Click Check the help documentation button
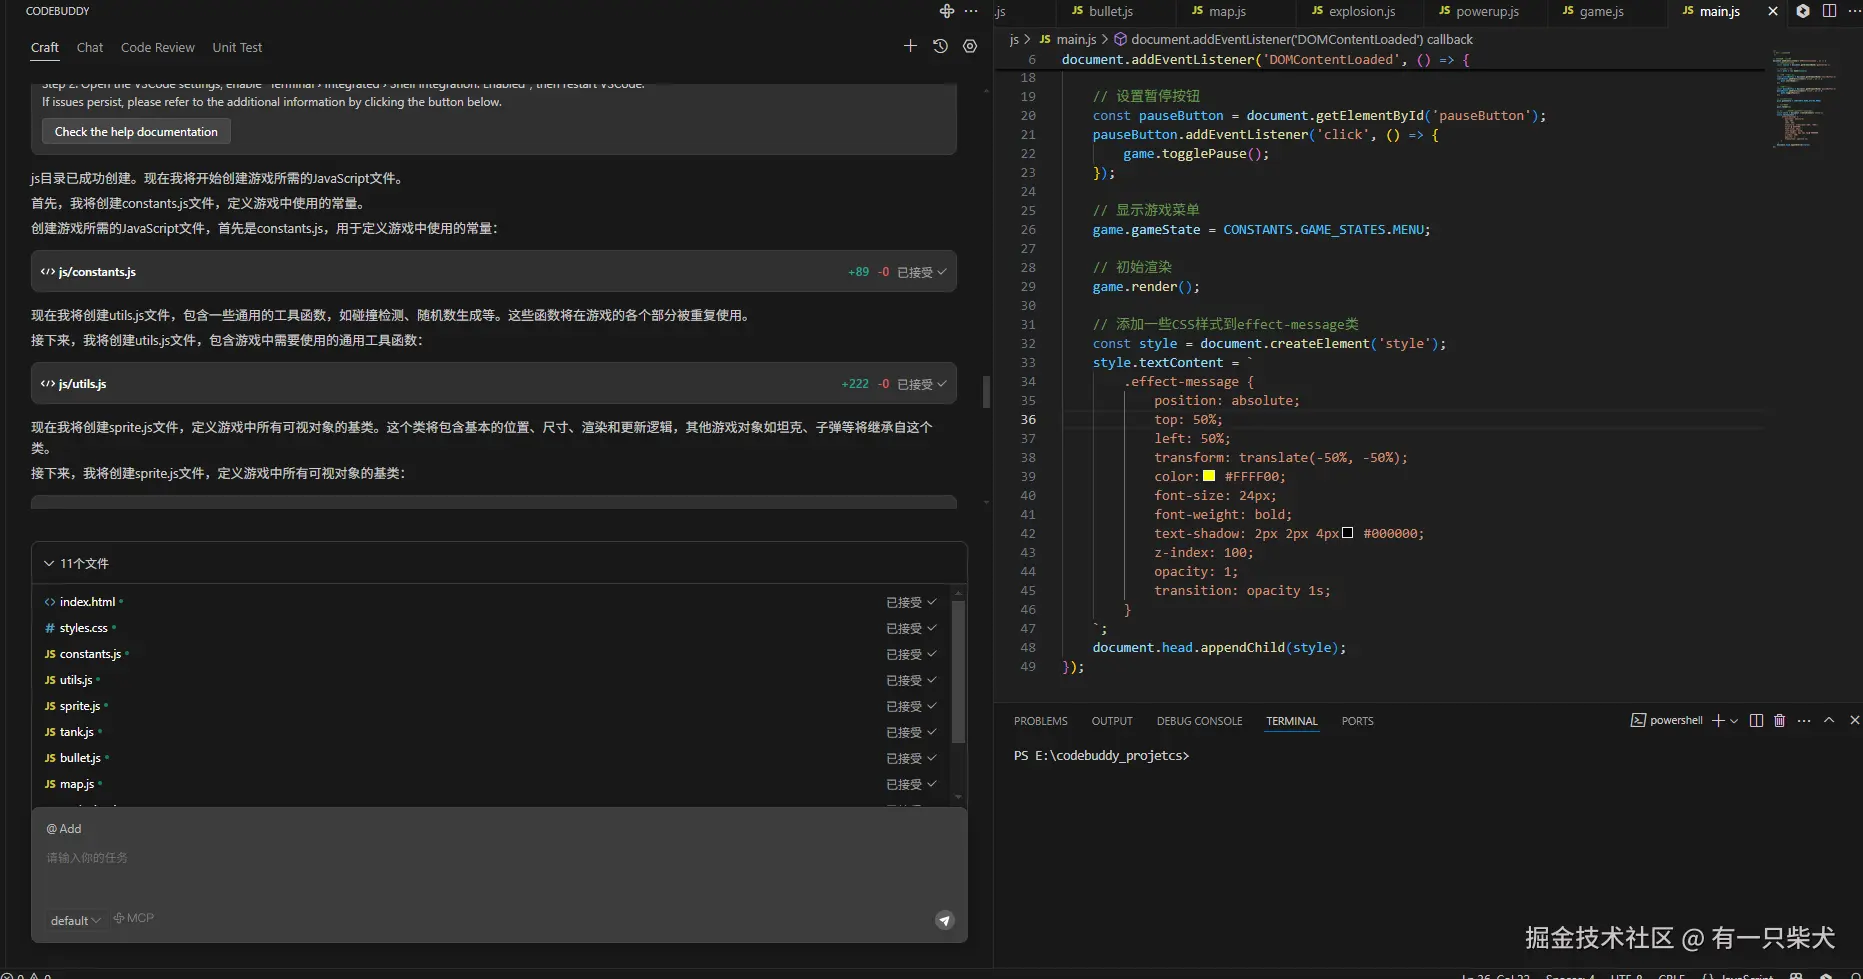This screenshot has width=1863, height=979. [136, 132]
